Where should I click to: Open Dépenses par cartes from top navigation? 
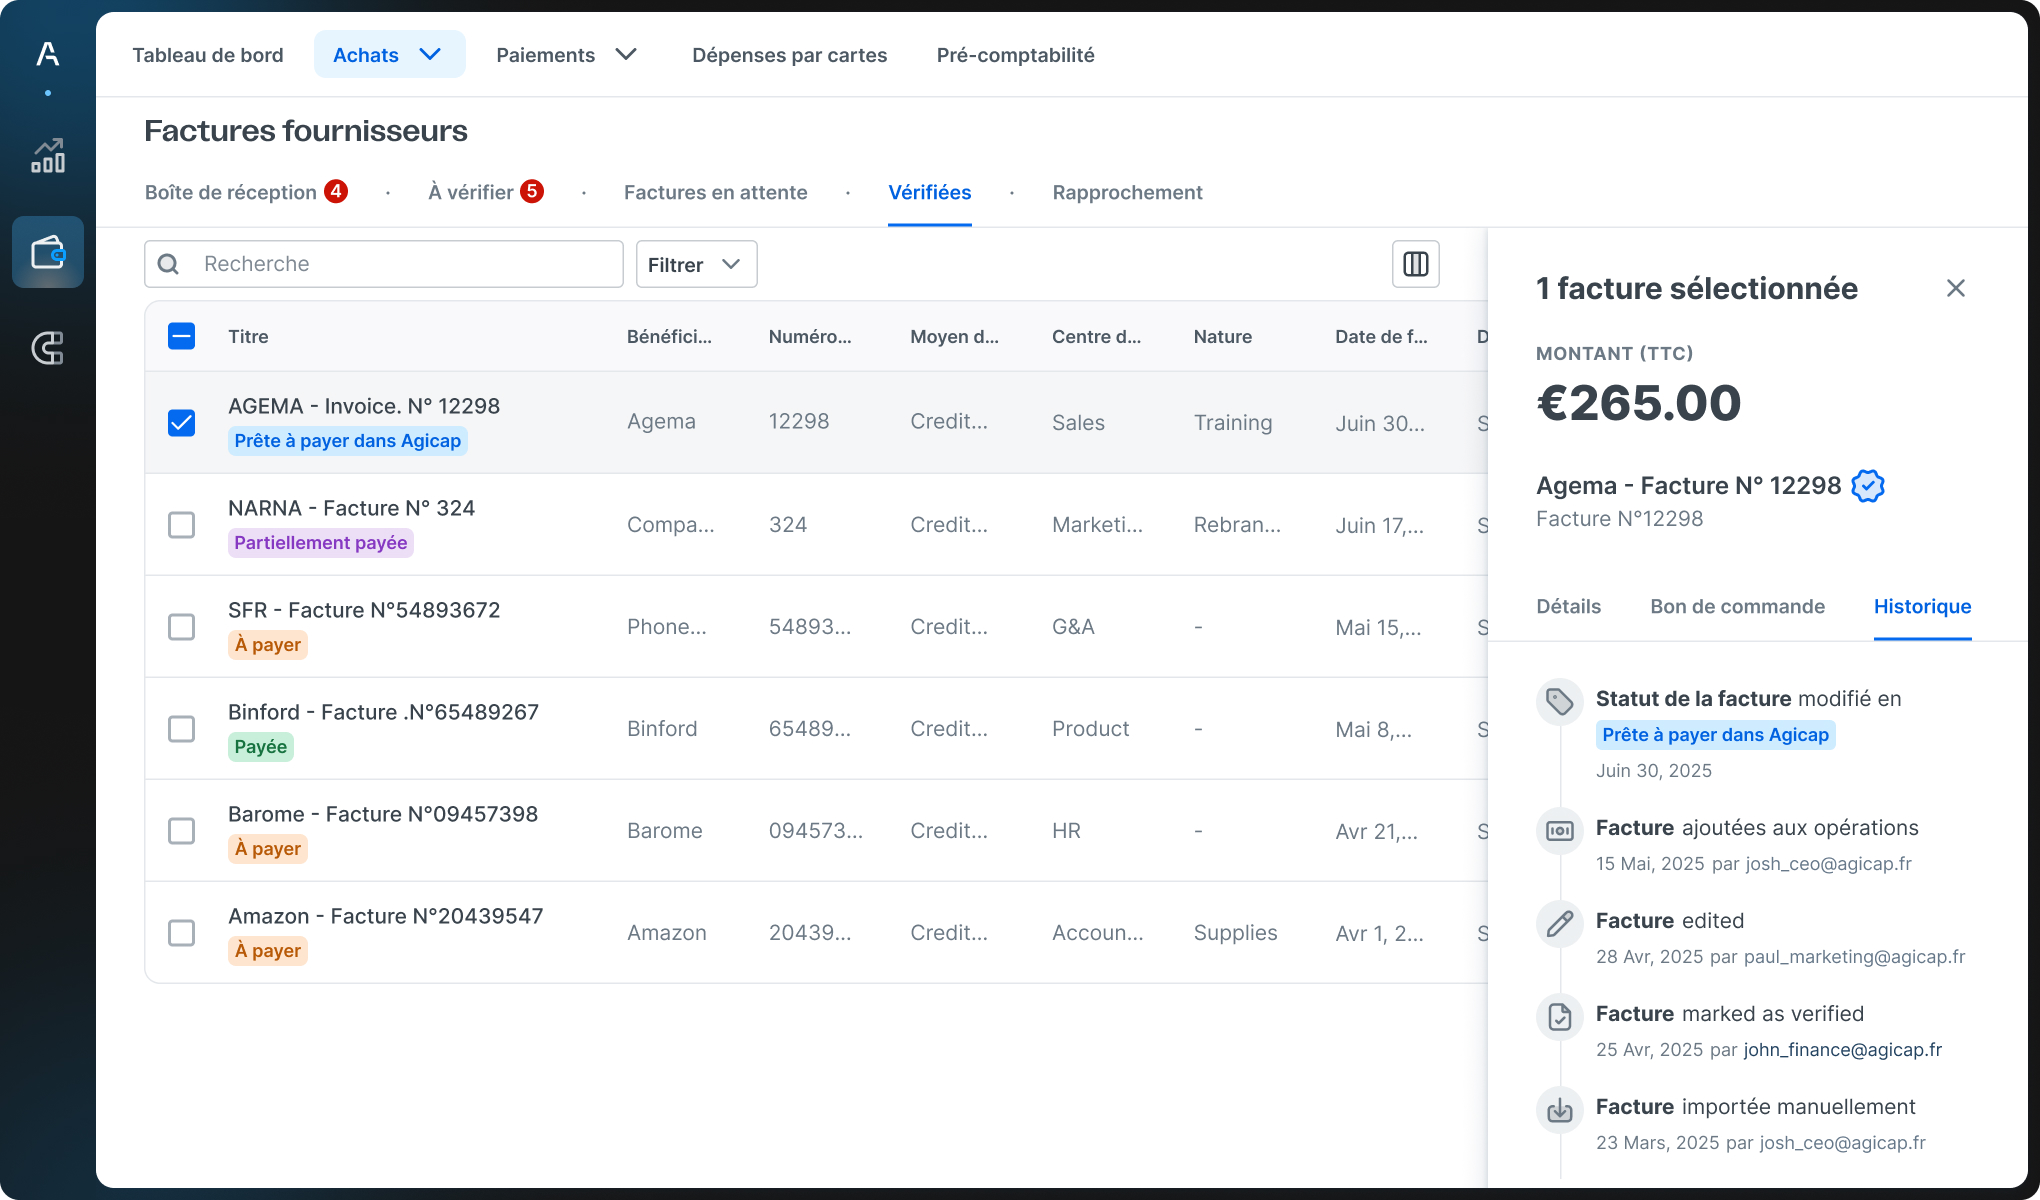click(x=789, y=55)
